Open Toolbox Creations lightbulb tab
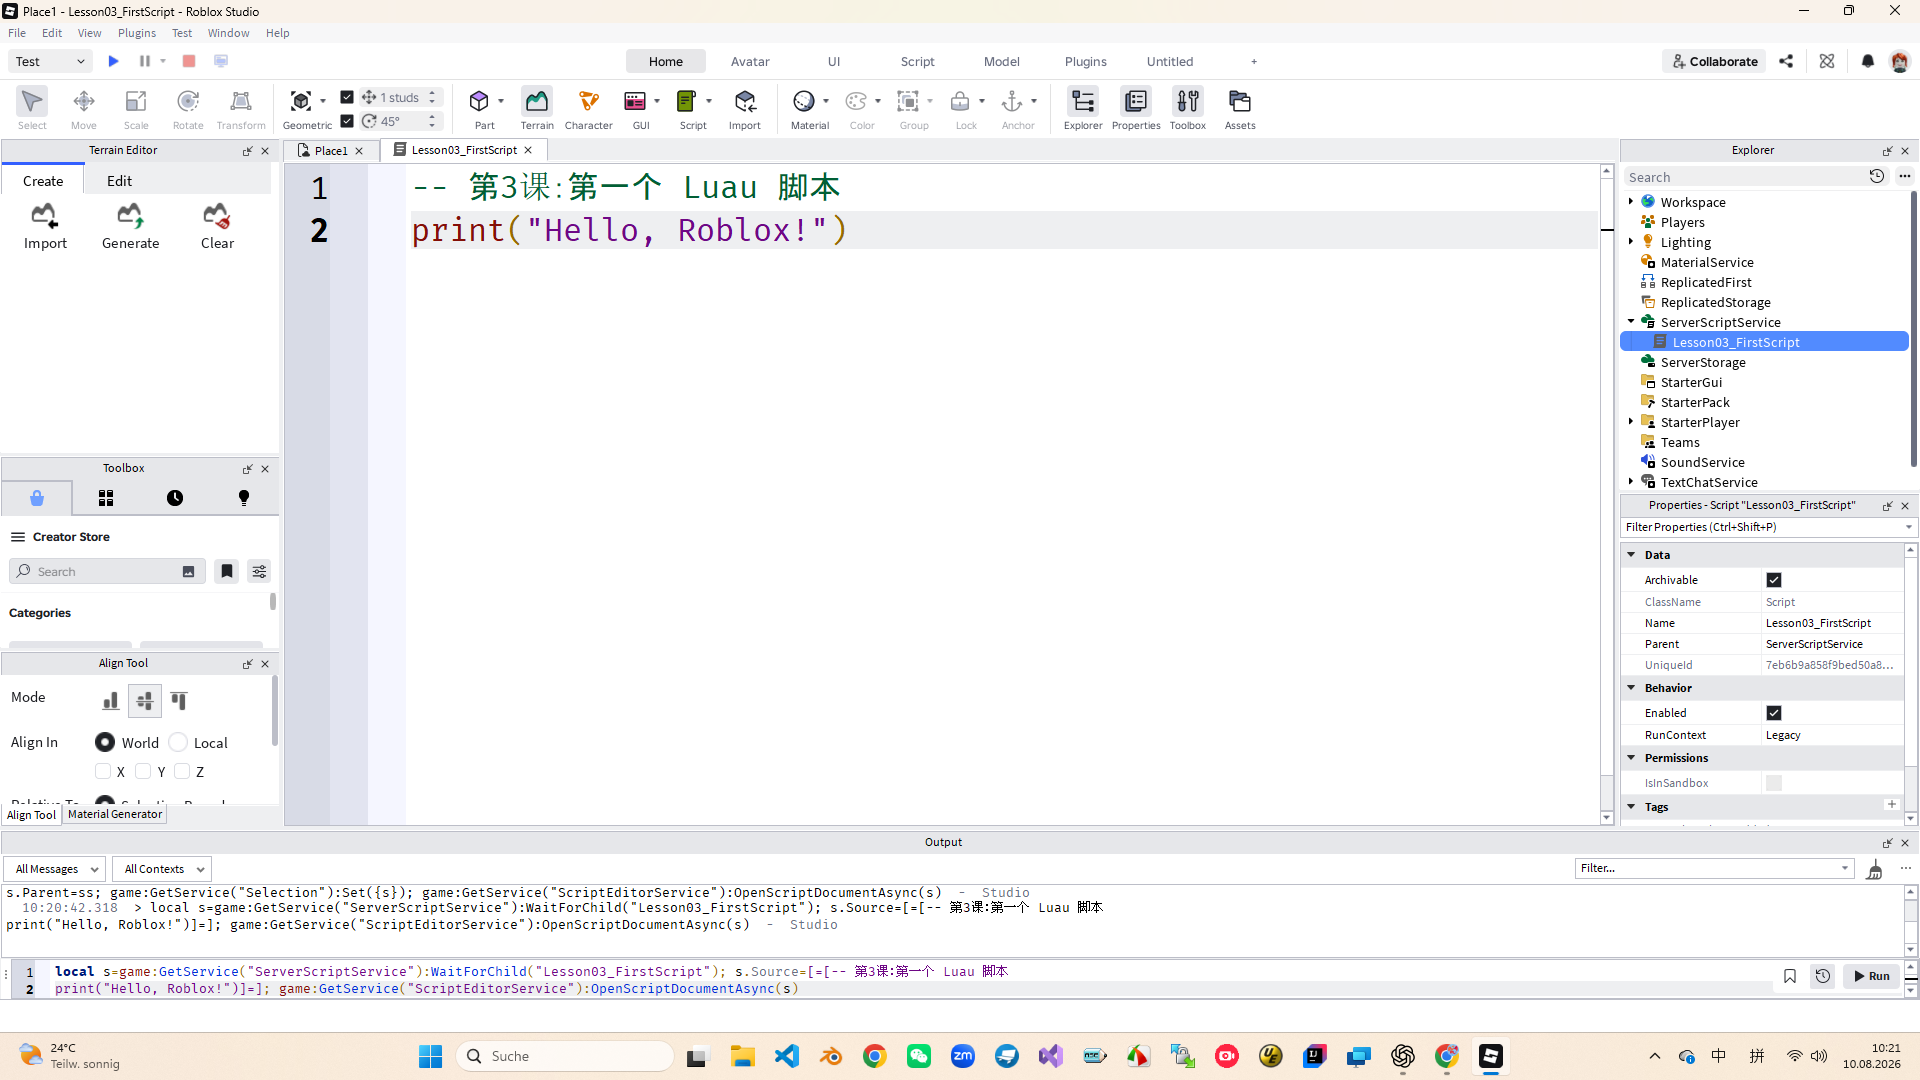Screen dimensions: 1920x1080 point(244,498)
